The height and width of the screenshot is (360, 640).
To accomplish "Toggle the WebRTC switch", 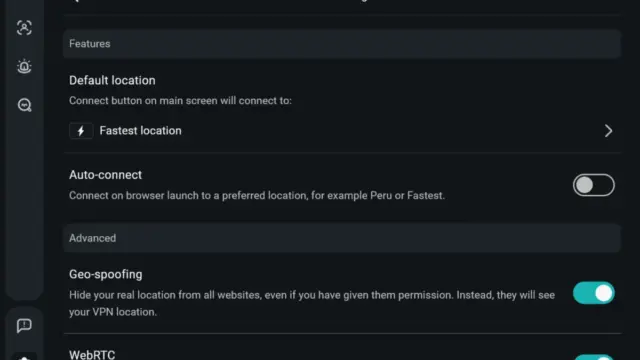I will point(593,357).
